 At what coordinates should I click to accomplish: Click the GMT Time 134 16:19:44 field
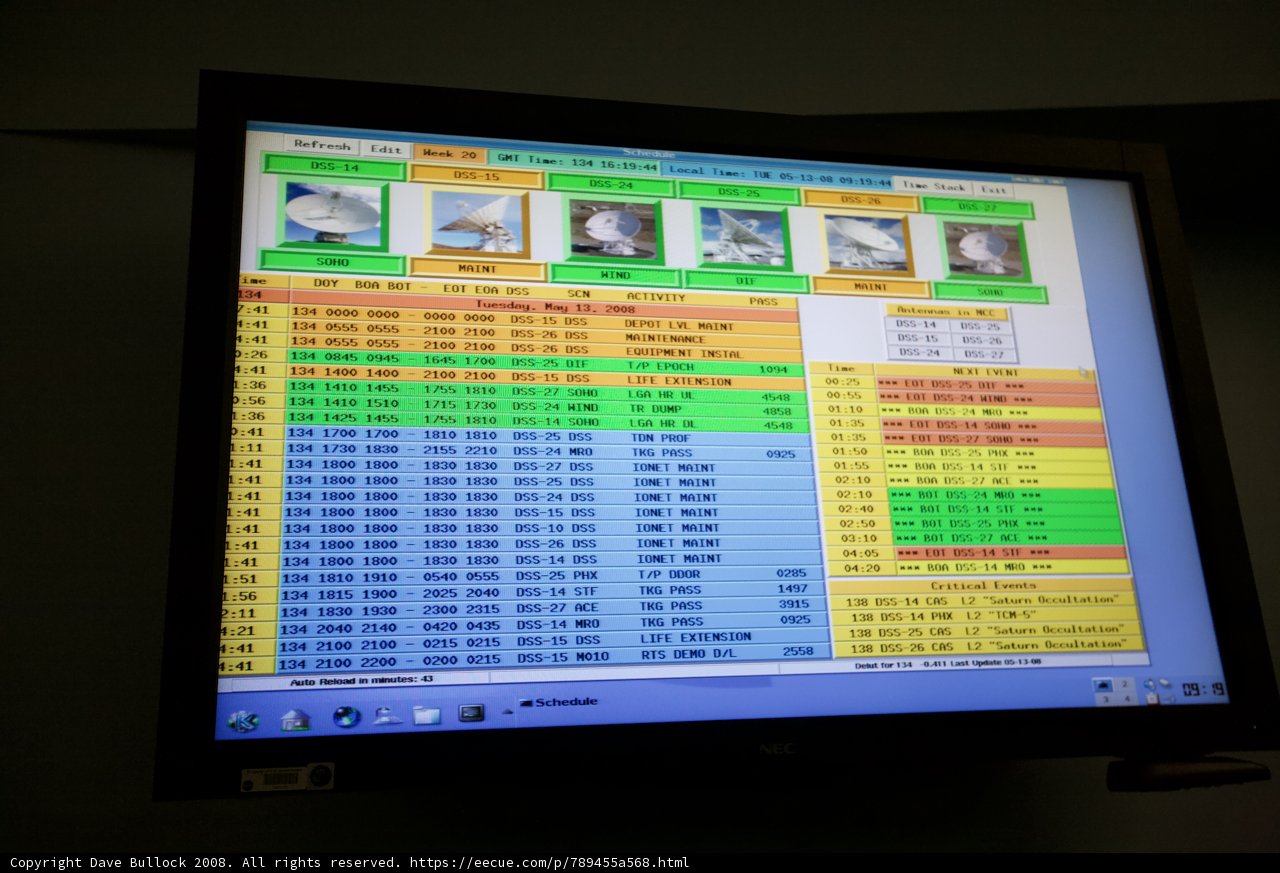[x=574, y=163]
